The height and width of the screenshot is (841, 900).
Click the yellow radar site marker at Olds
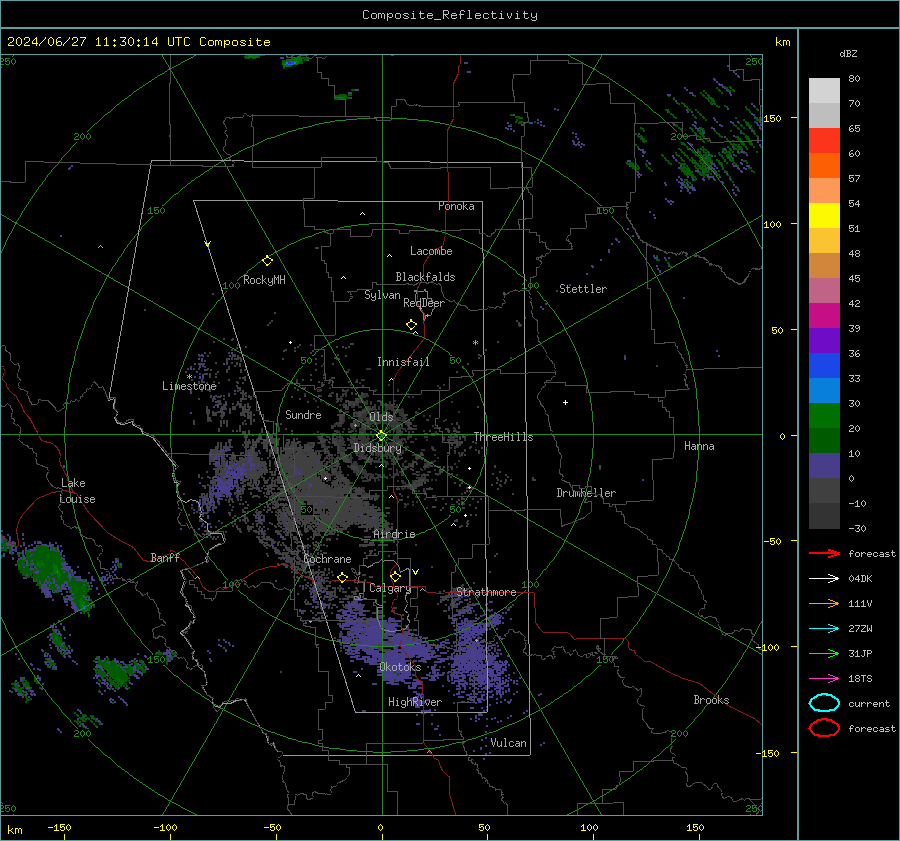[381, 435]
